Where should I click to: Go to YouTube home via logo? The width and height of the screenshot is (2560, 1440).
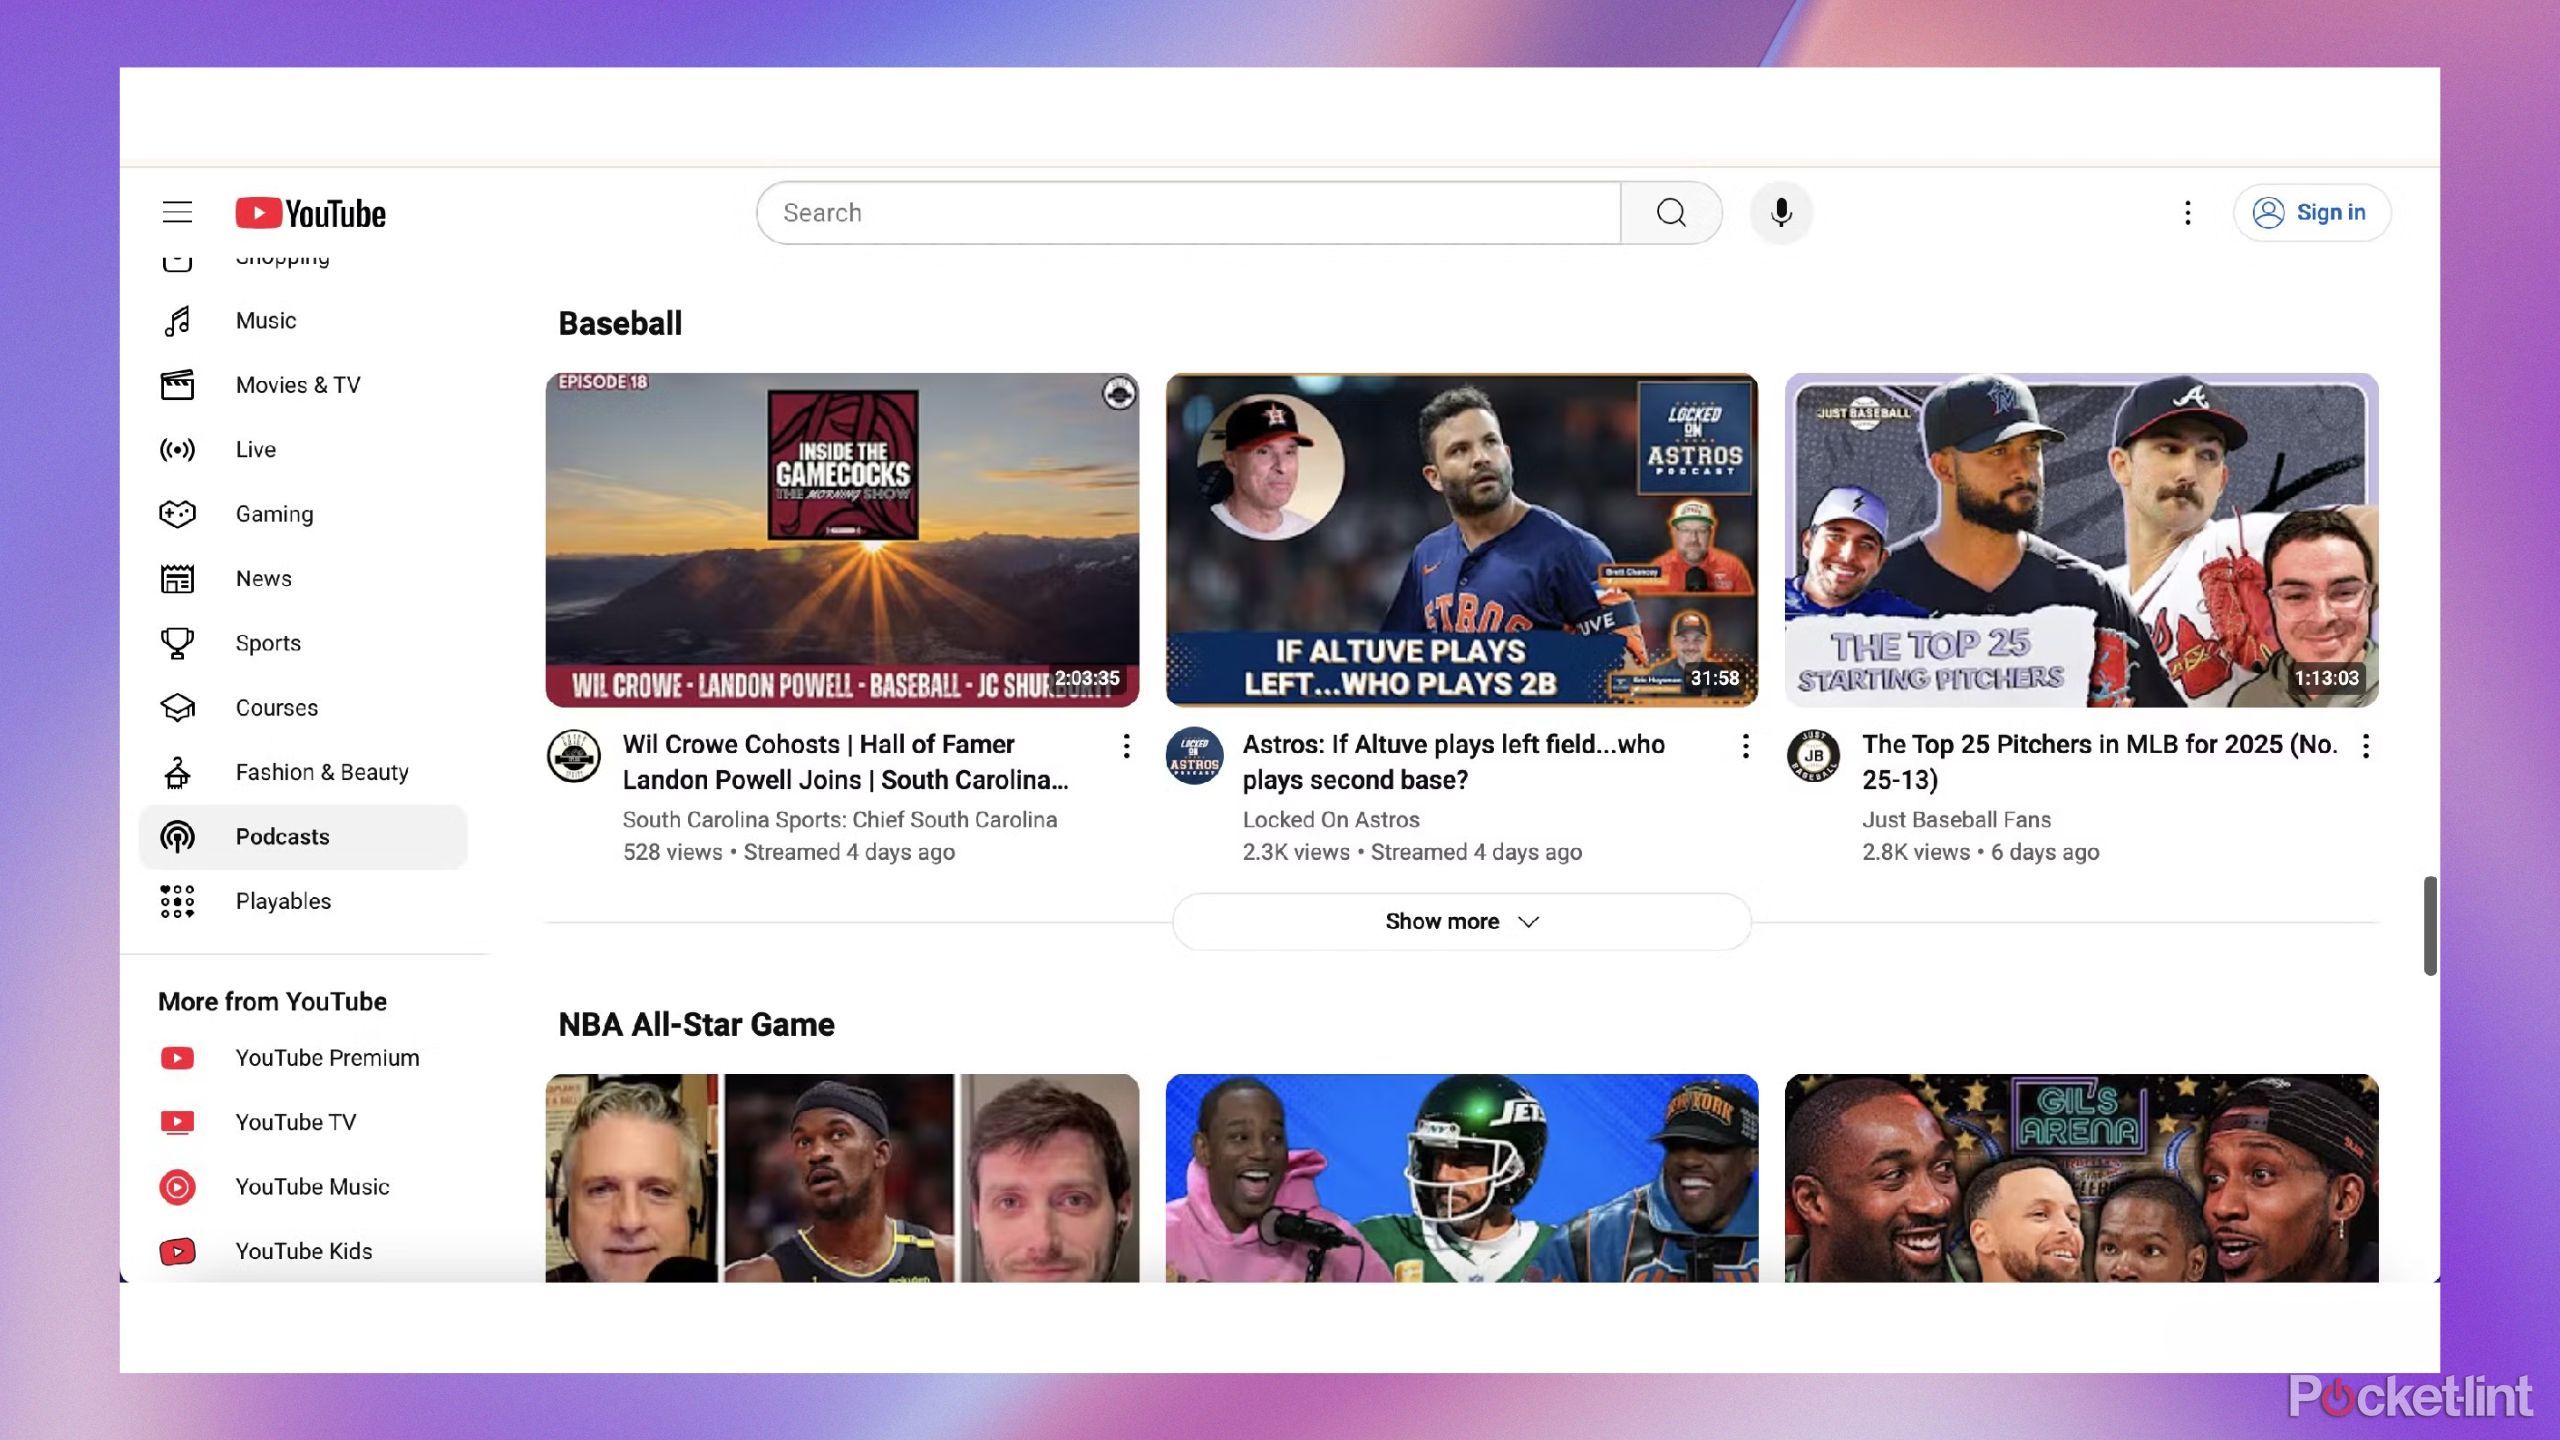point(311,213)
